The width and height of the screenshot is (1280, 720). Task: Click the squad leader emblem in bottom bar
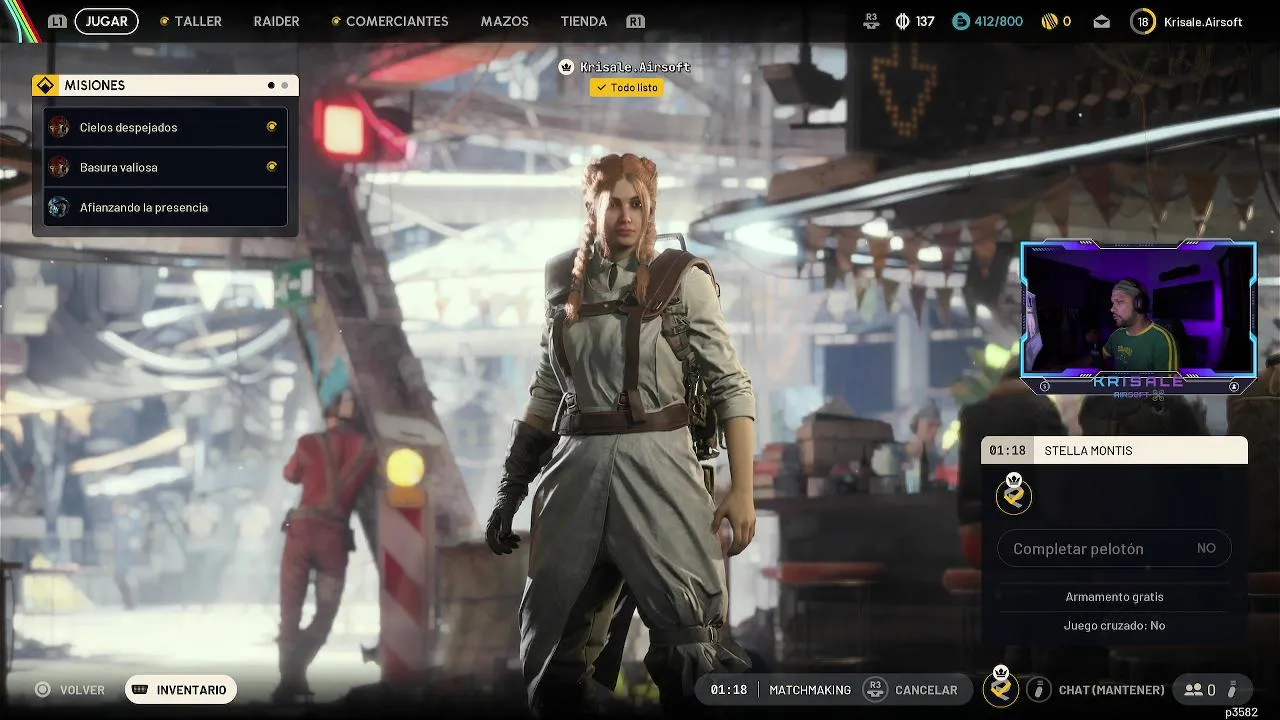1001,686
